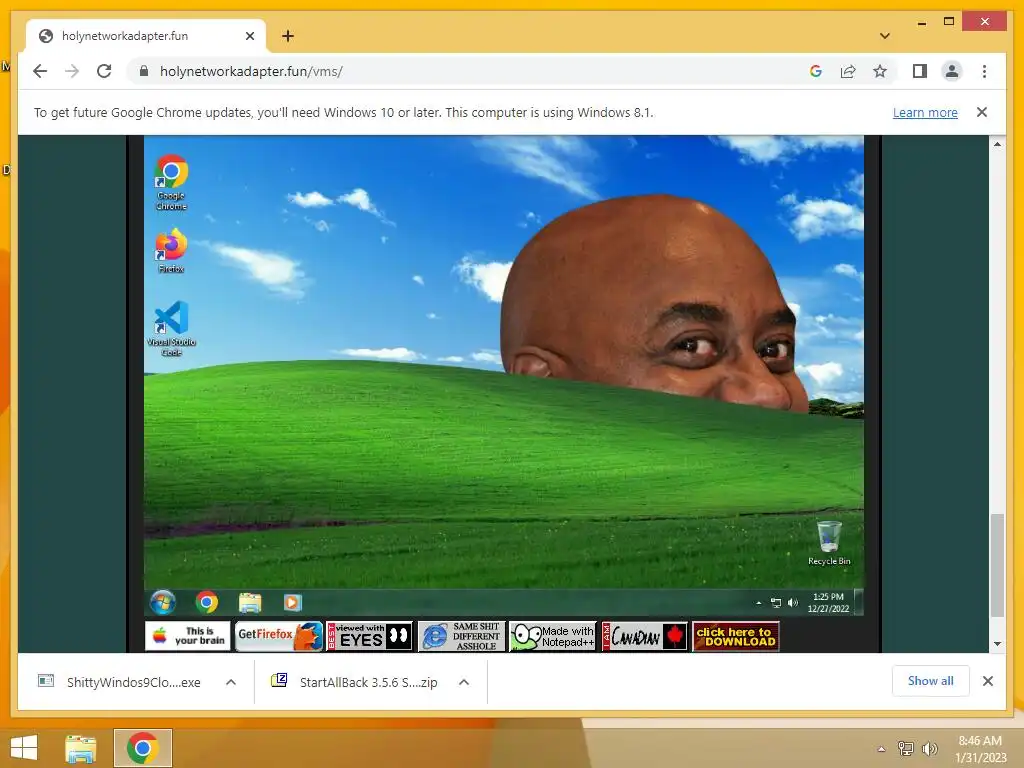Click the 'viewed with EYES' badge
The image size is (1024, 768).
tap(370, 636)
